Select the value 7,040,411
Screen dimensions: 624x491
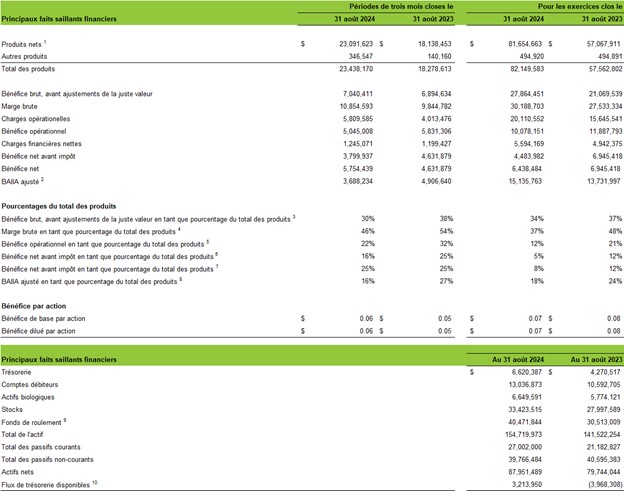coord(358,94)
